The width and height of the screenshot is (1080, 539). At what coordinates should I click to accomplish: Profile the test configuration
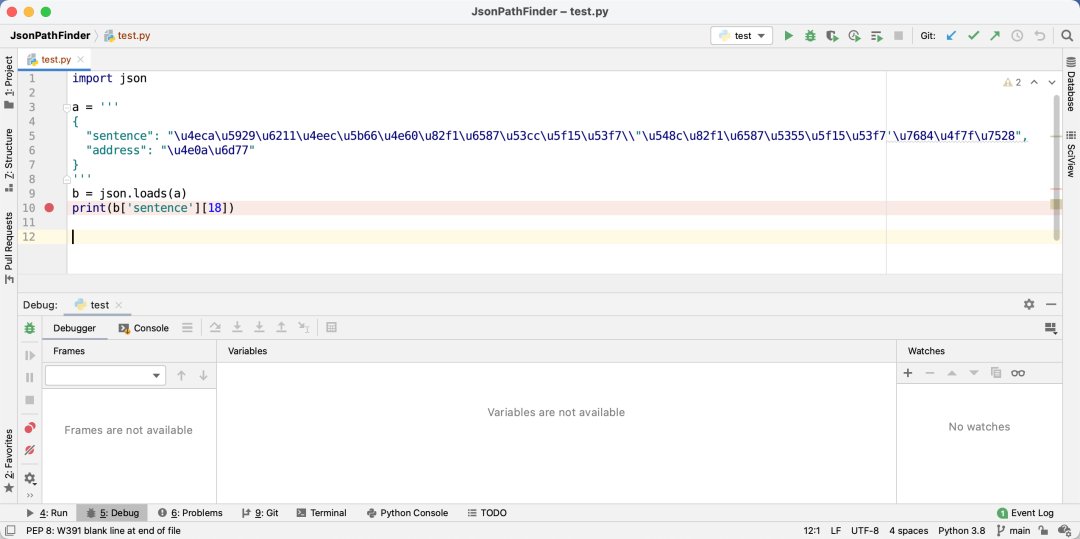(854, 35)
